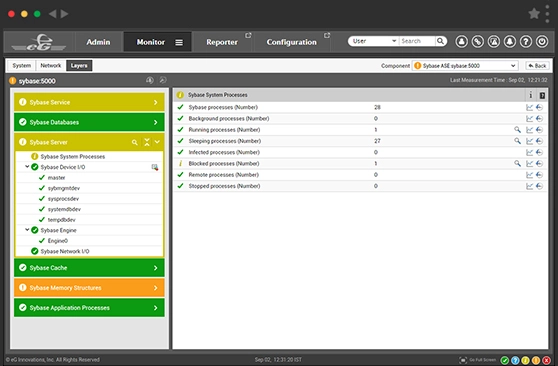Click the yellow minor alarm icon in footer
This screenshot has height=366, width=558.
click(525, 360)
